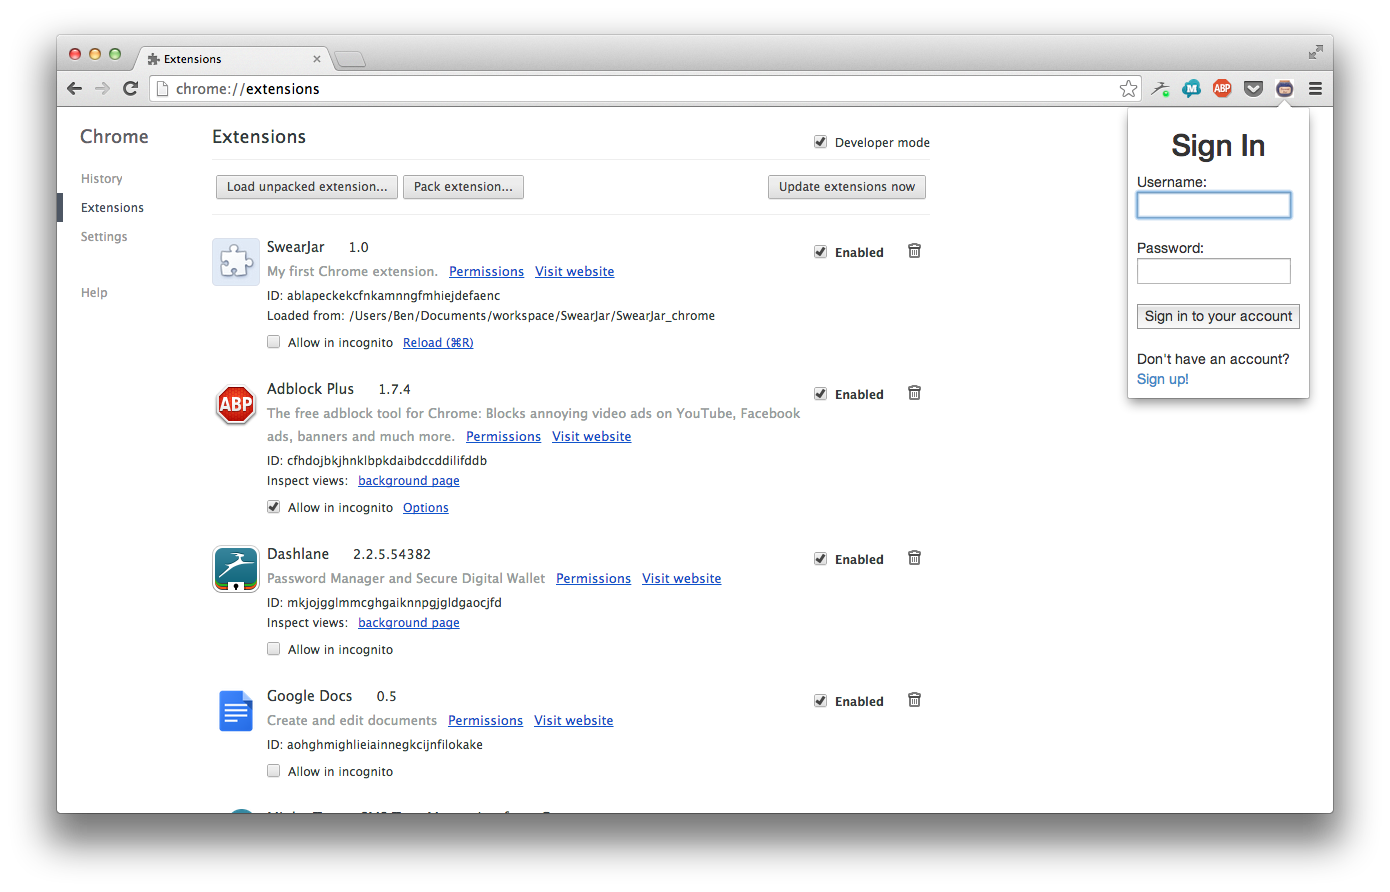Click the SwearJar toolbar extension icon
The height and width of the screenshot is (892, 1390).
pos(1284,89)
